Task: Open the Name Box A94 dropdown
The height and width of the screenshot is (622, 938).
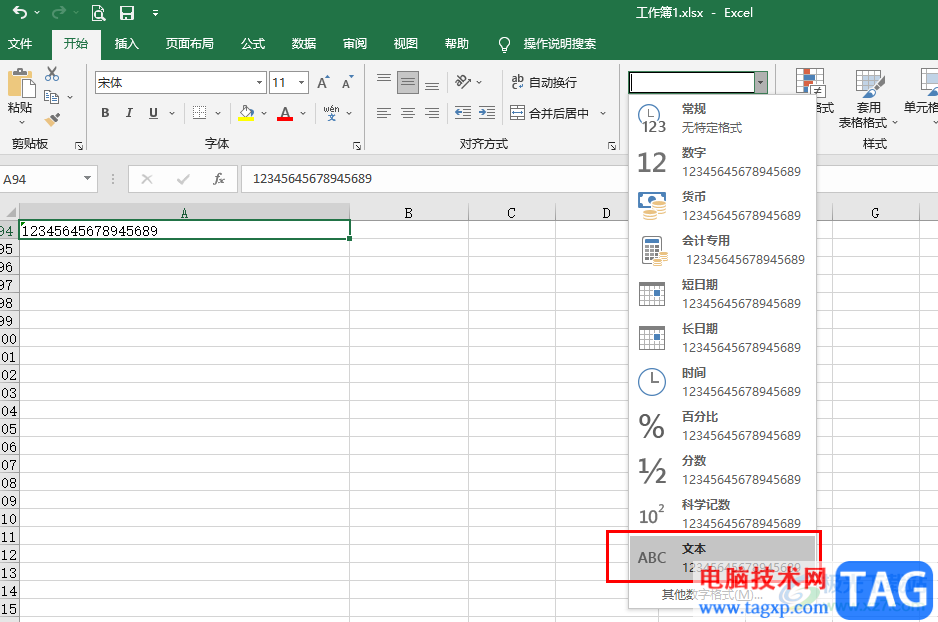Action: tap(87, 178)
